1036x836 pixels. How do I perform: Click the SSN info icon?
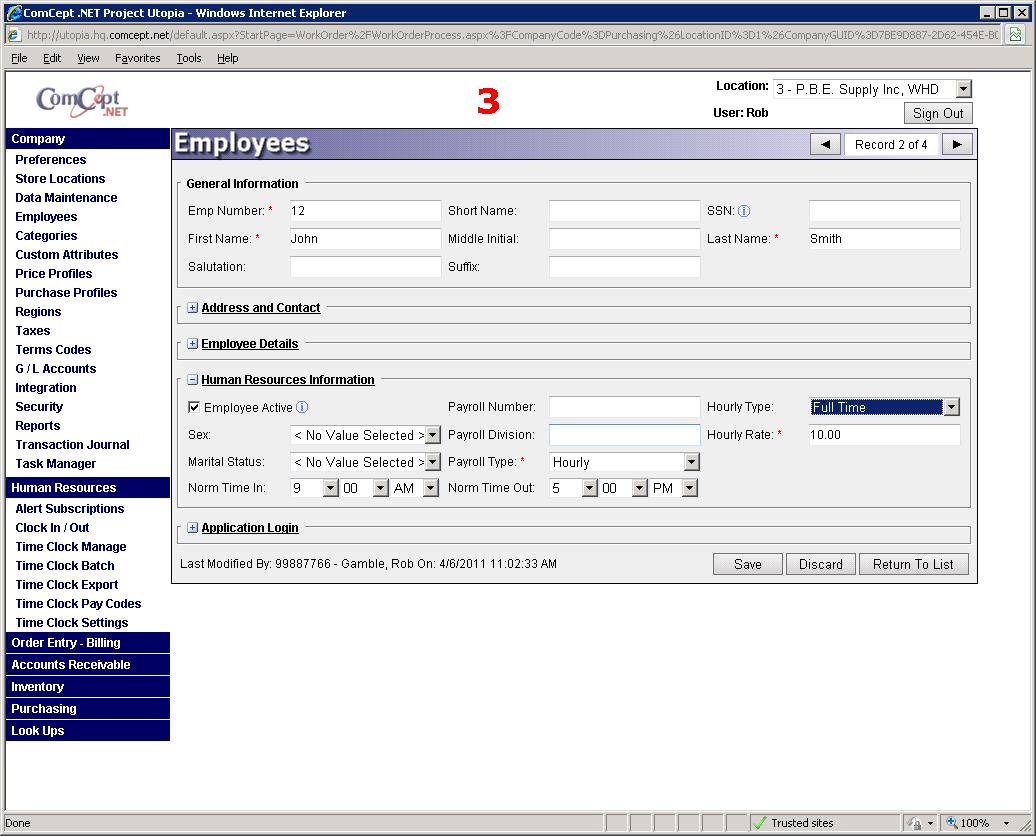pyautogui.click(x=744, y=211)
